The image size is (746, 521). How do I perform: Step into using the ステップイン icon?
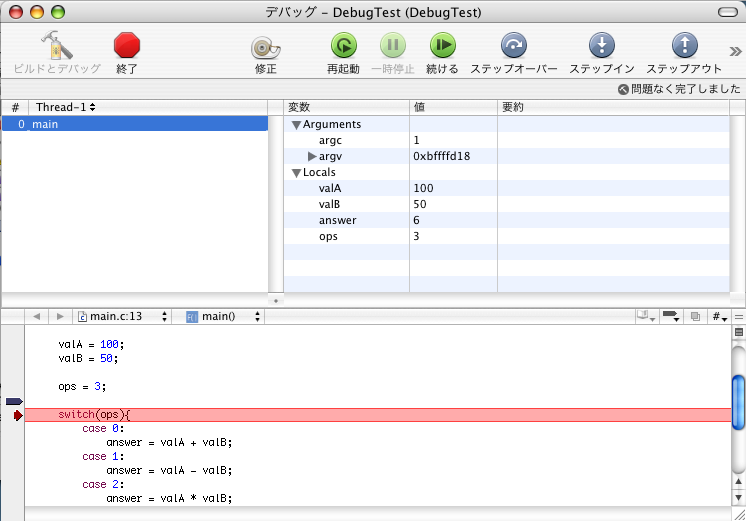[602, 46]
